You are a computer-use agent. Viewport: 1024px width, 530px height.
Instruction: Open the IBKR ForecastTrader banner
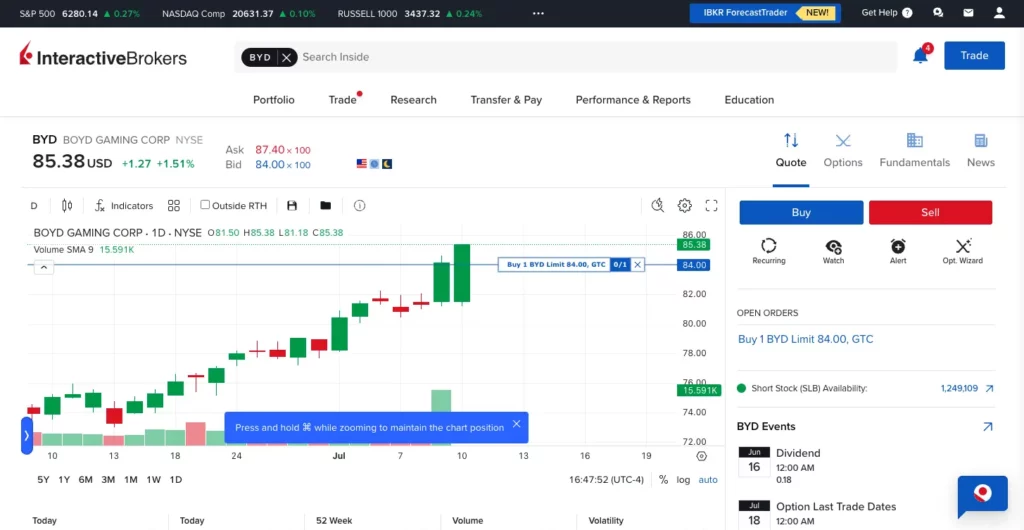click(765, 12)
